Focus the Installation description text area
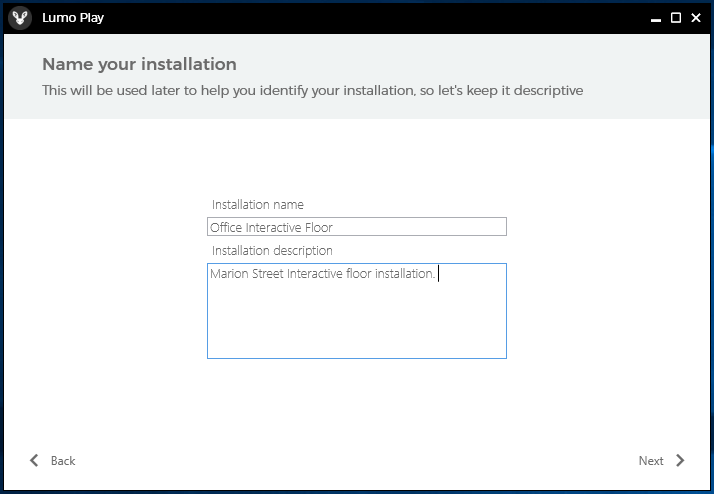Screen dimensions: 714x494 point(357,311)
